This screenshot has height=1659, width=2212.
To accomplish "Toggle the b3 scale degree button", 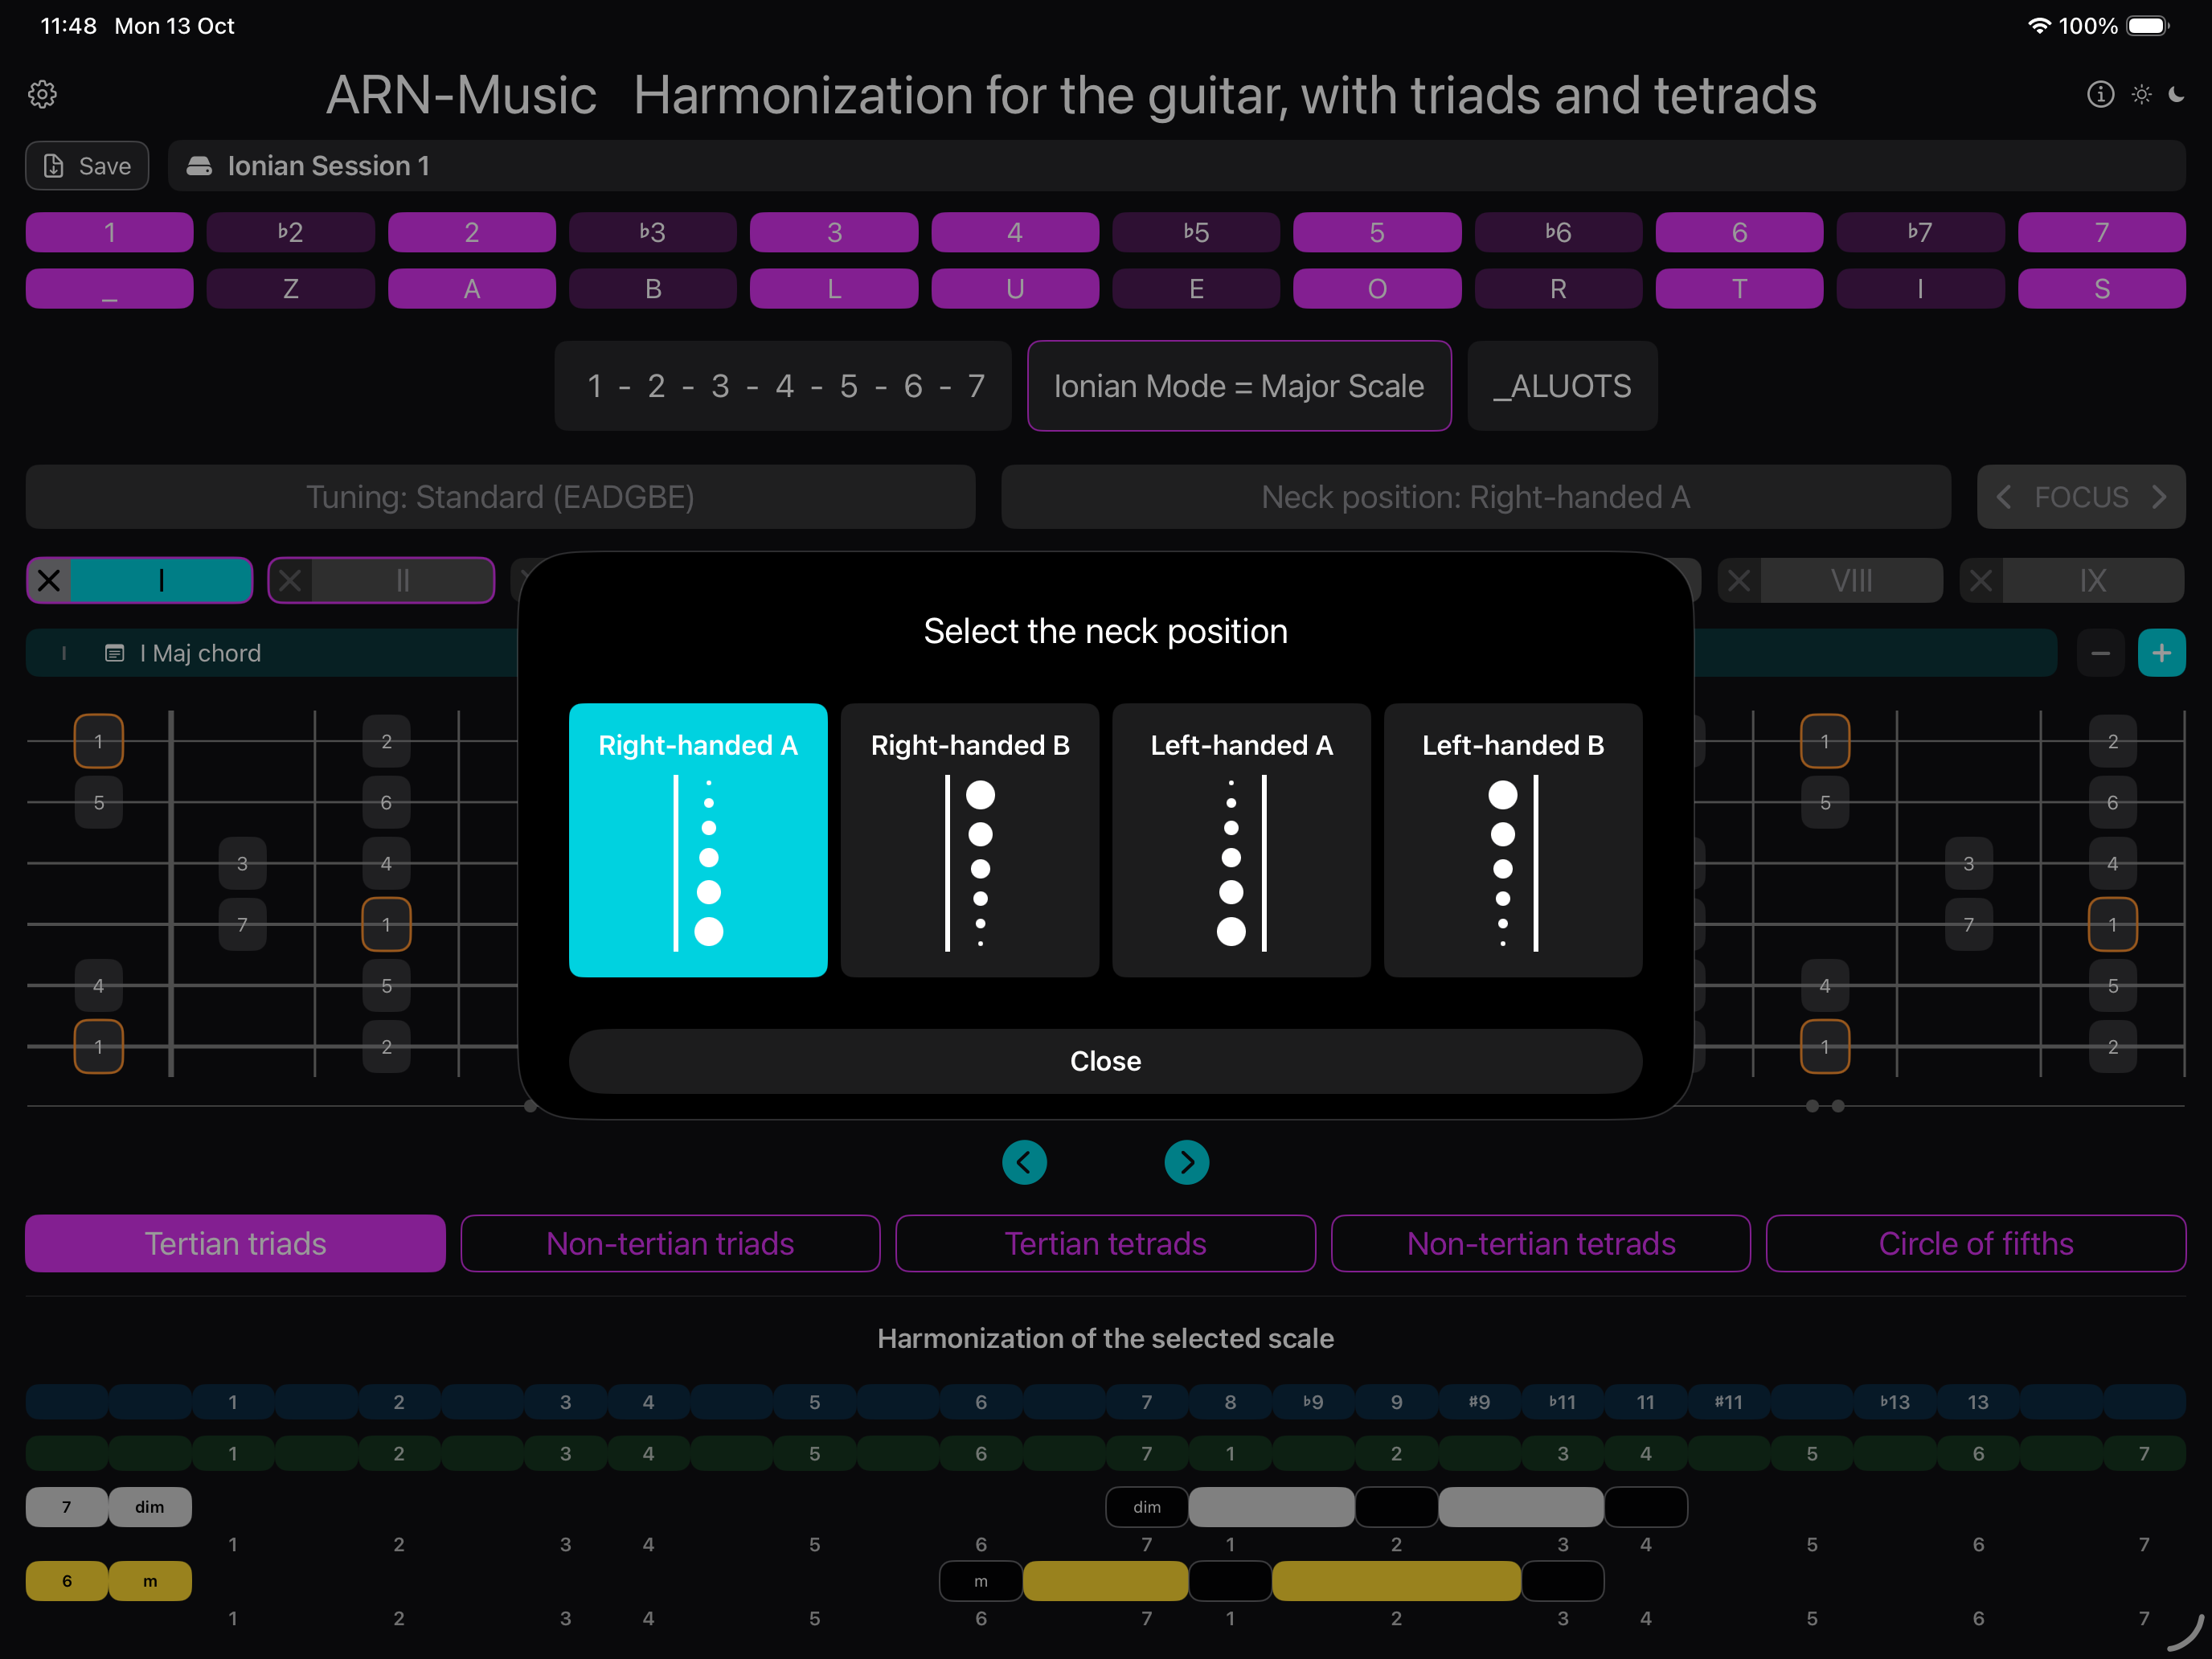I will tap(652, 232).
